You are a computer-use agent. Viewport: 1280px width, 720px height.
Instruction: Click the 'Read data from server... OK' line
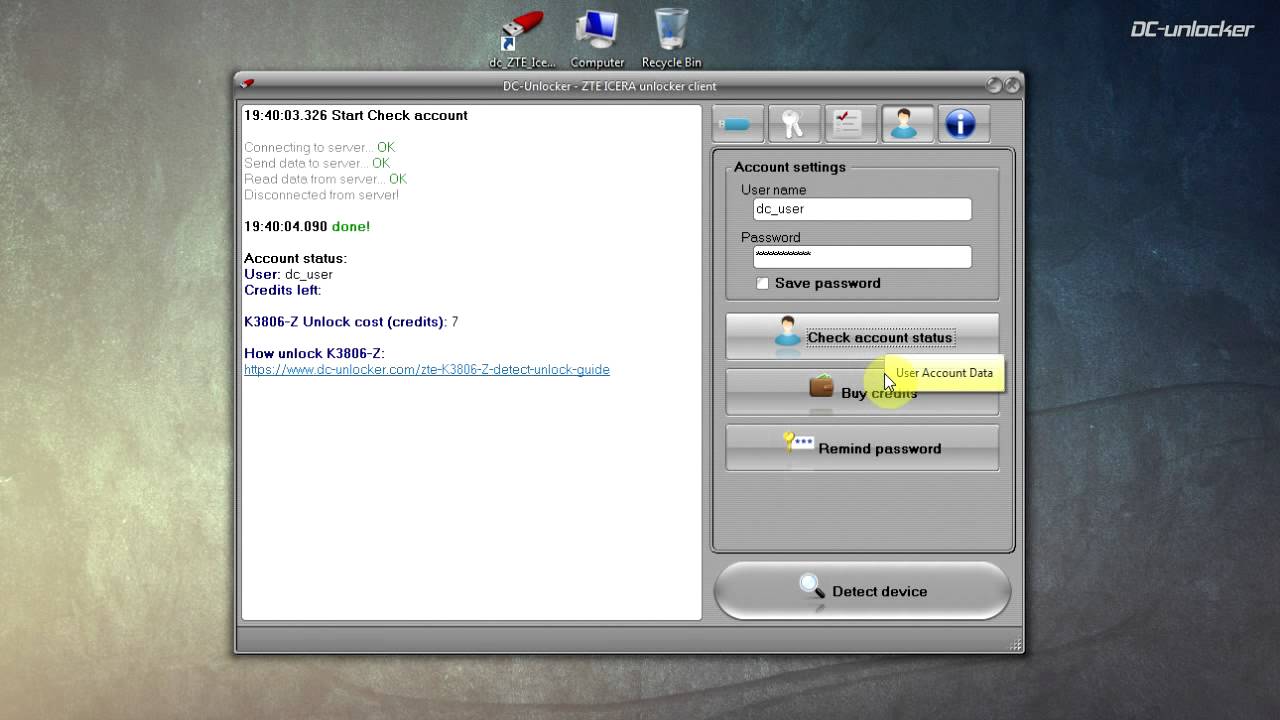point(326,179)
